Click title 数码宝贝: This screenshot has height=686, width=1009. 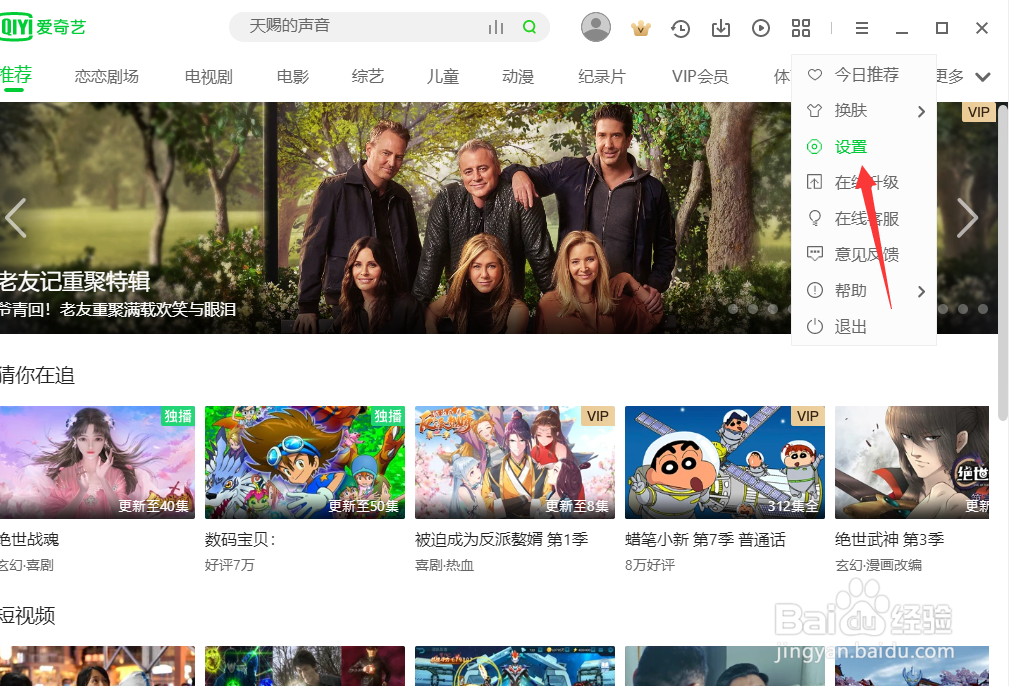240,539
